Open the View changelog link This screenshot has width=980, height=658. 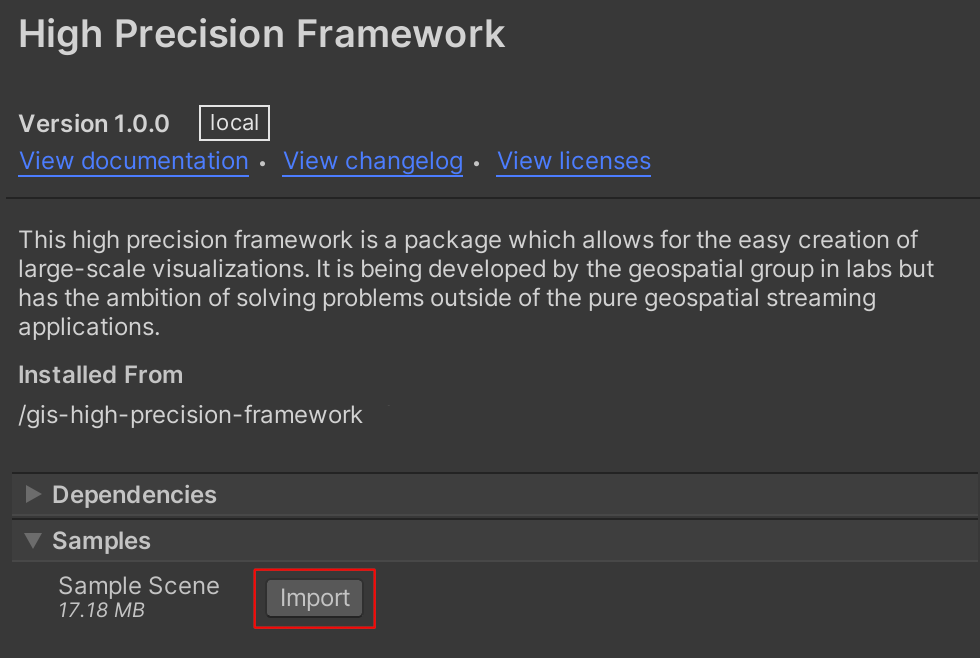point(372,161)
